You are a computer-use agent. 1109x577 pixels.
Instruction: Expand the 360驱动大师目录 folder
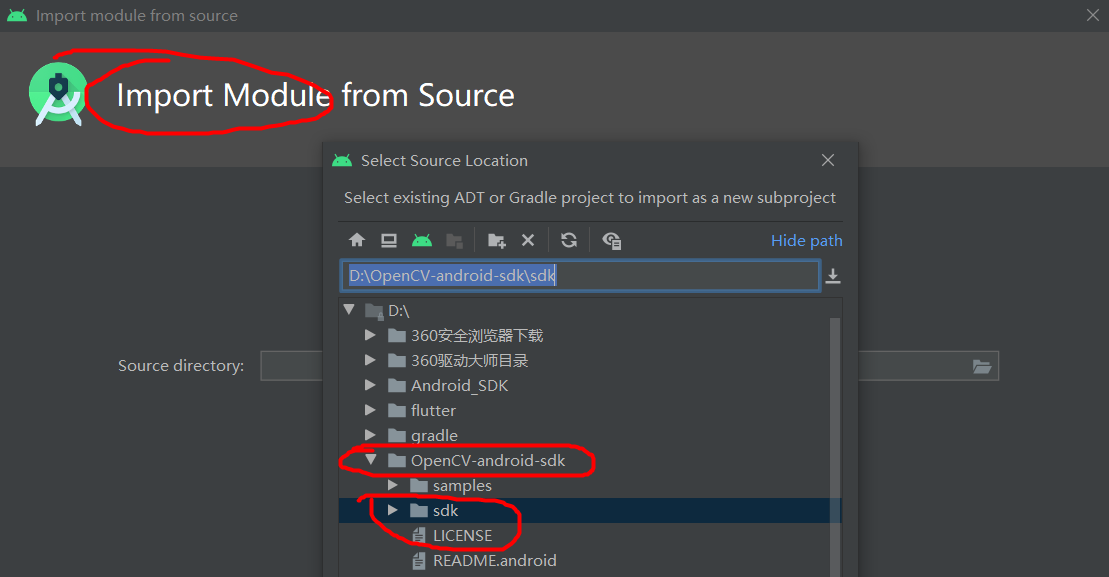click(x=370, y=360)
